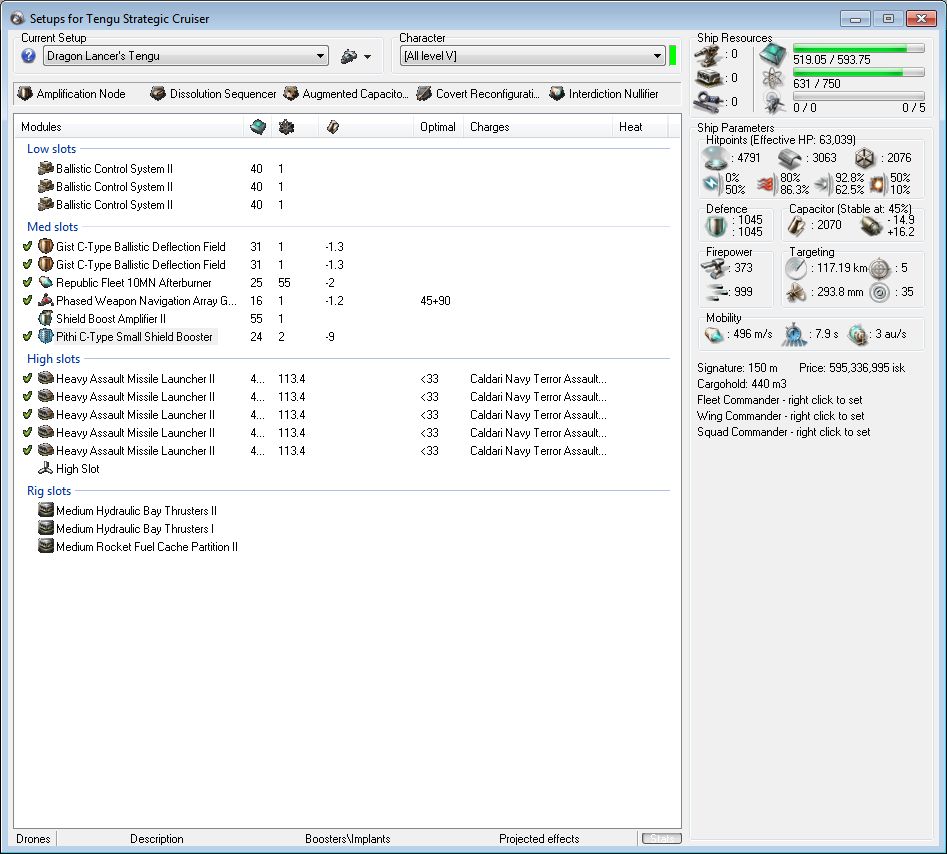Click Wing Commander - right click to set

tap(780, 416)
